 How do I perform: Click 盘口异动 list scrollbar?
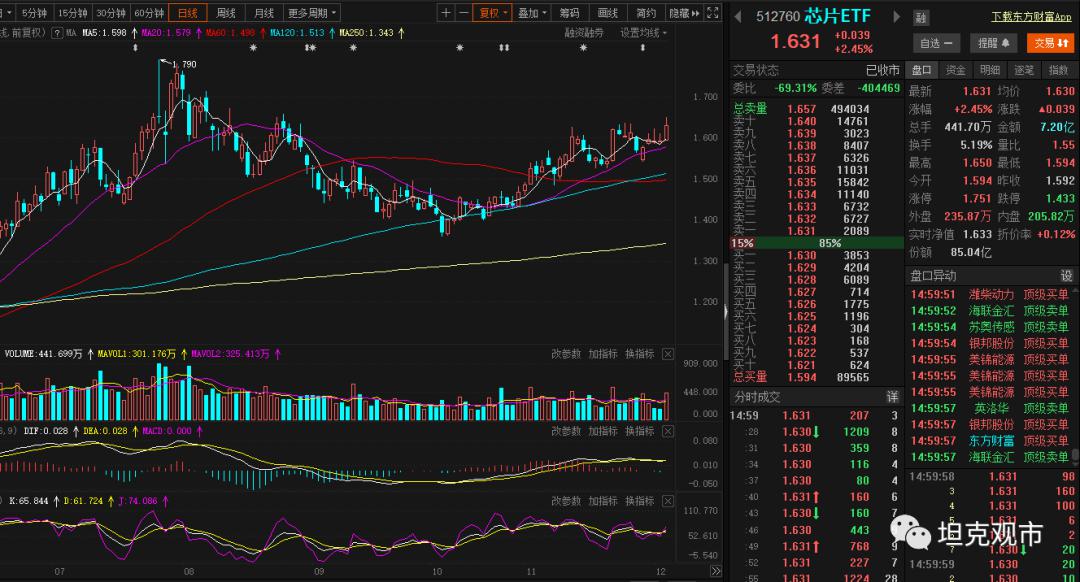[x=1076, y=455]
